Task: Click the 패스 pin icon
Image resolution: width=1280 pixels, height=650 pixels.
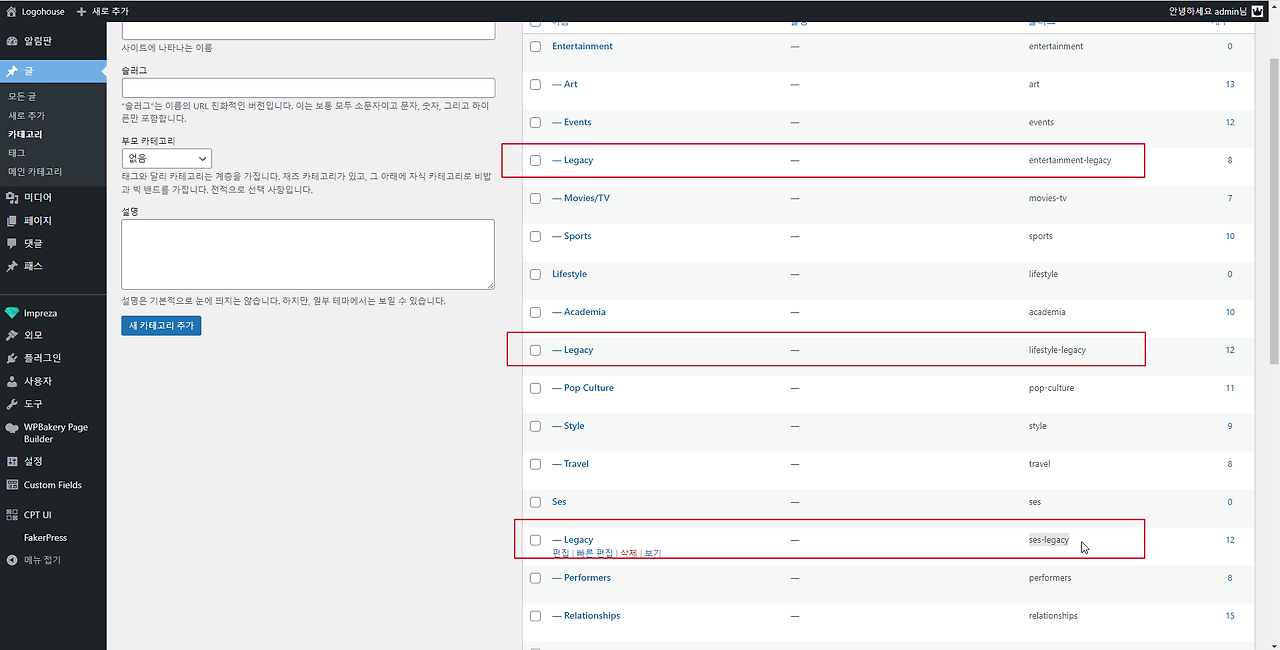Action: click(x=12, y=267)
